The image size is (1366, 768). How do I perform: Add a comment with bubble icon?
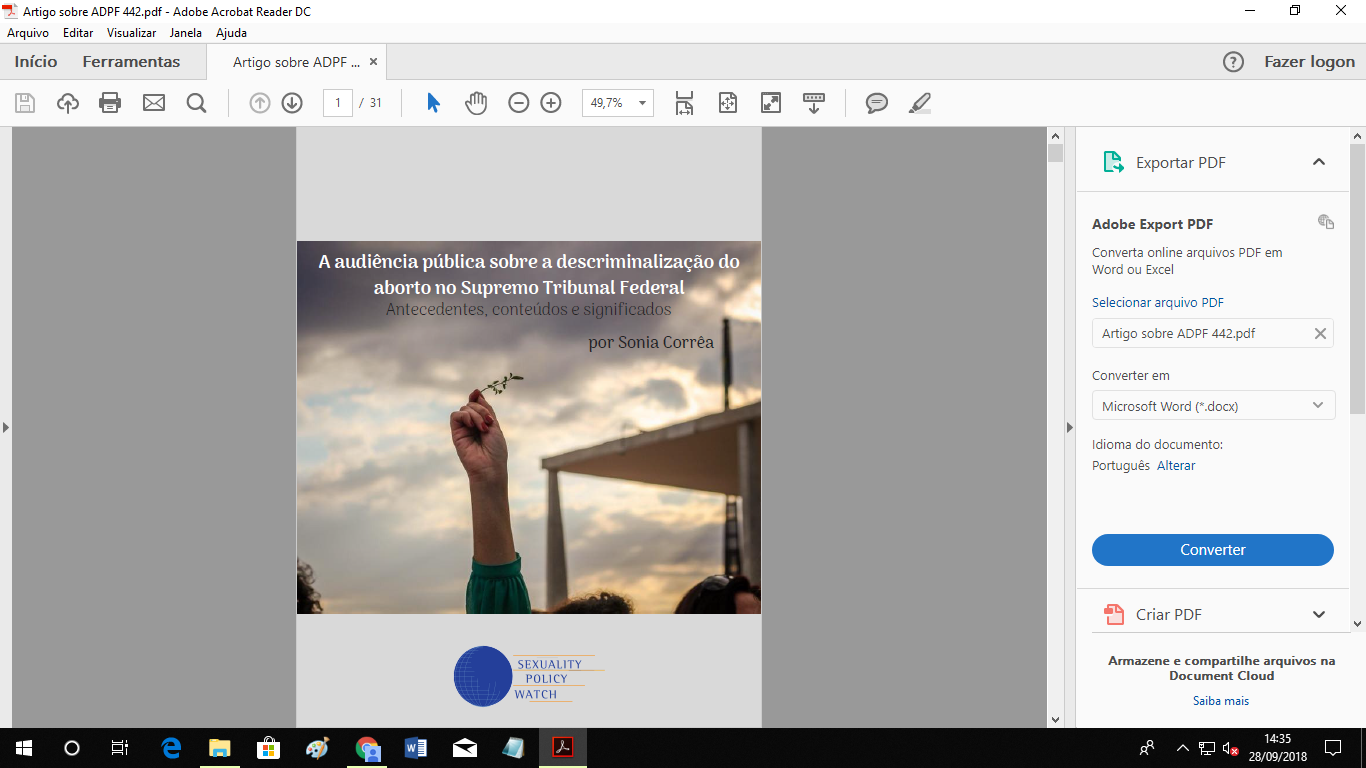tap(877, 103)
